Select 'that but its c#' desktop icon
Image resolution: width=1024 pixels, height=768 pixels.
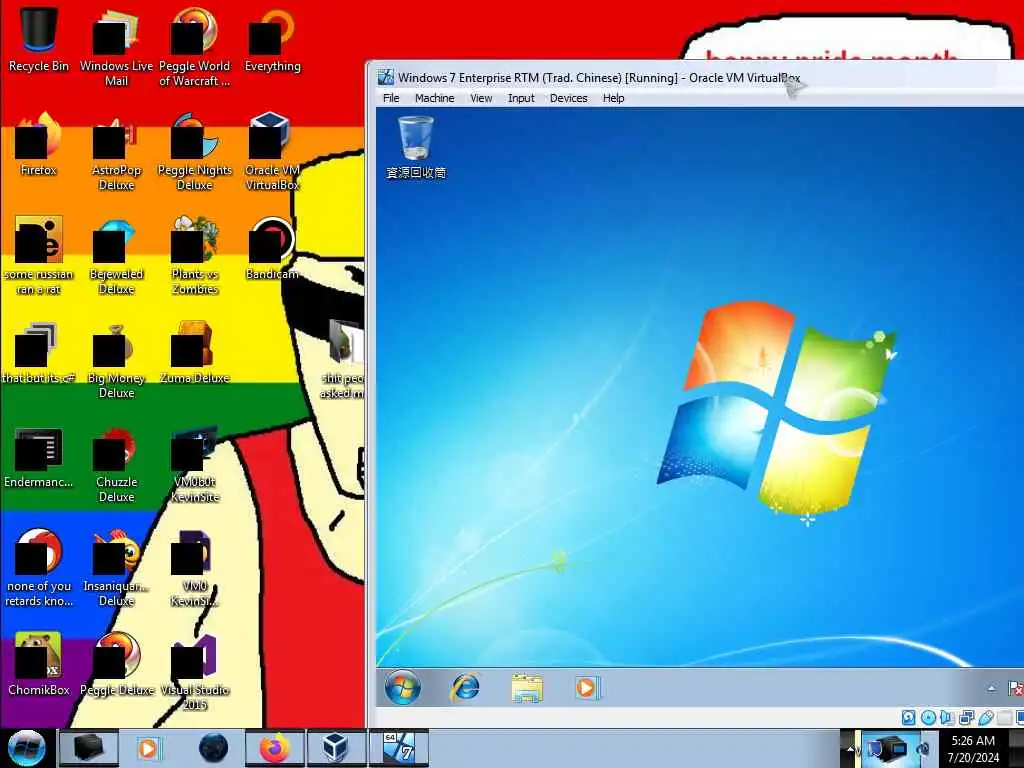[39, 351]
